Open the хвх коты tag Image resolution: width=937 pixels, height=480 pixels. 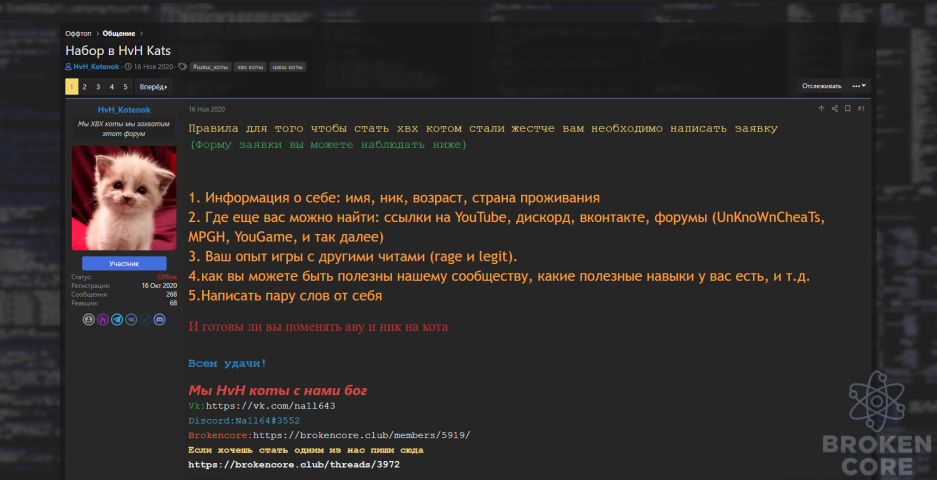[250, 67]
